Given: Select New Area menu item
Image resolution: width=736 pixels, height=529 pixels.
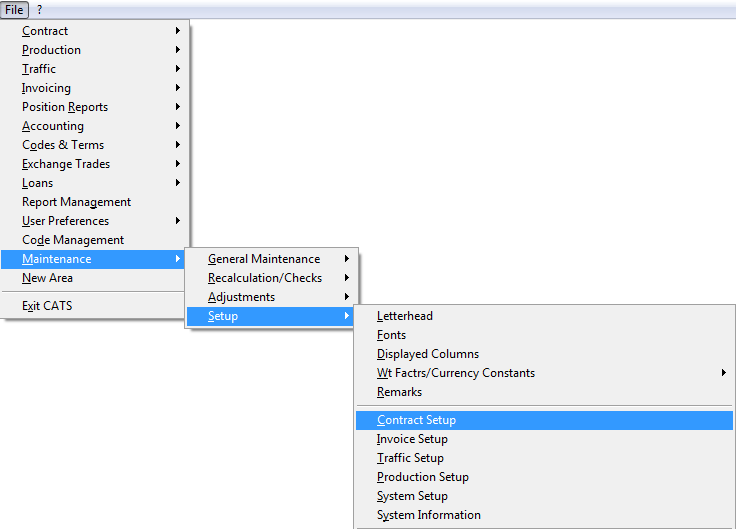Looking at the screenshot, I should [x=93, y=278].
